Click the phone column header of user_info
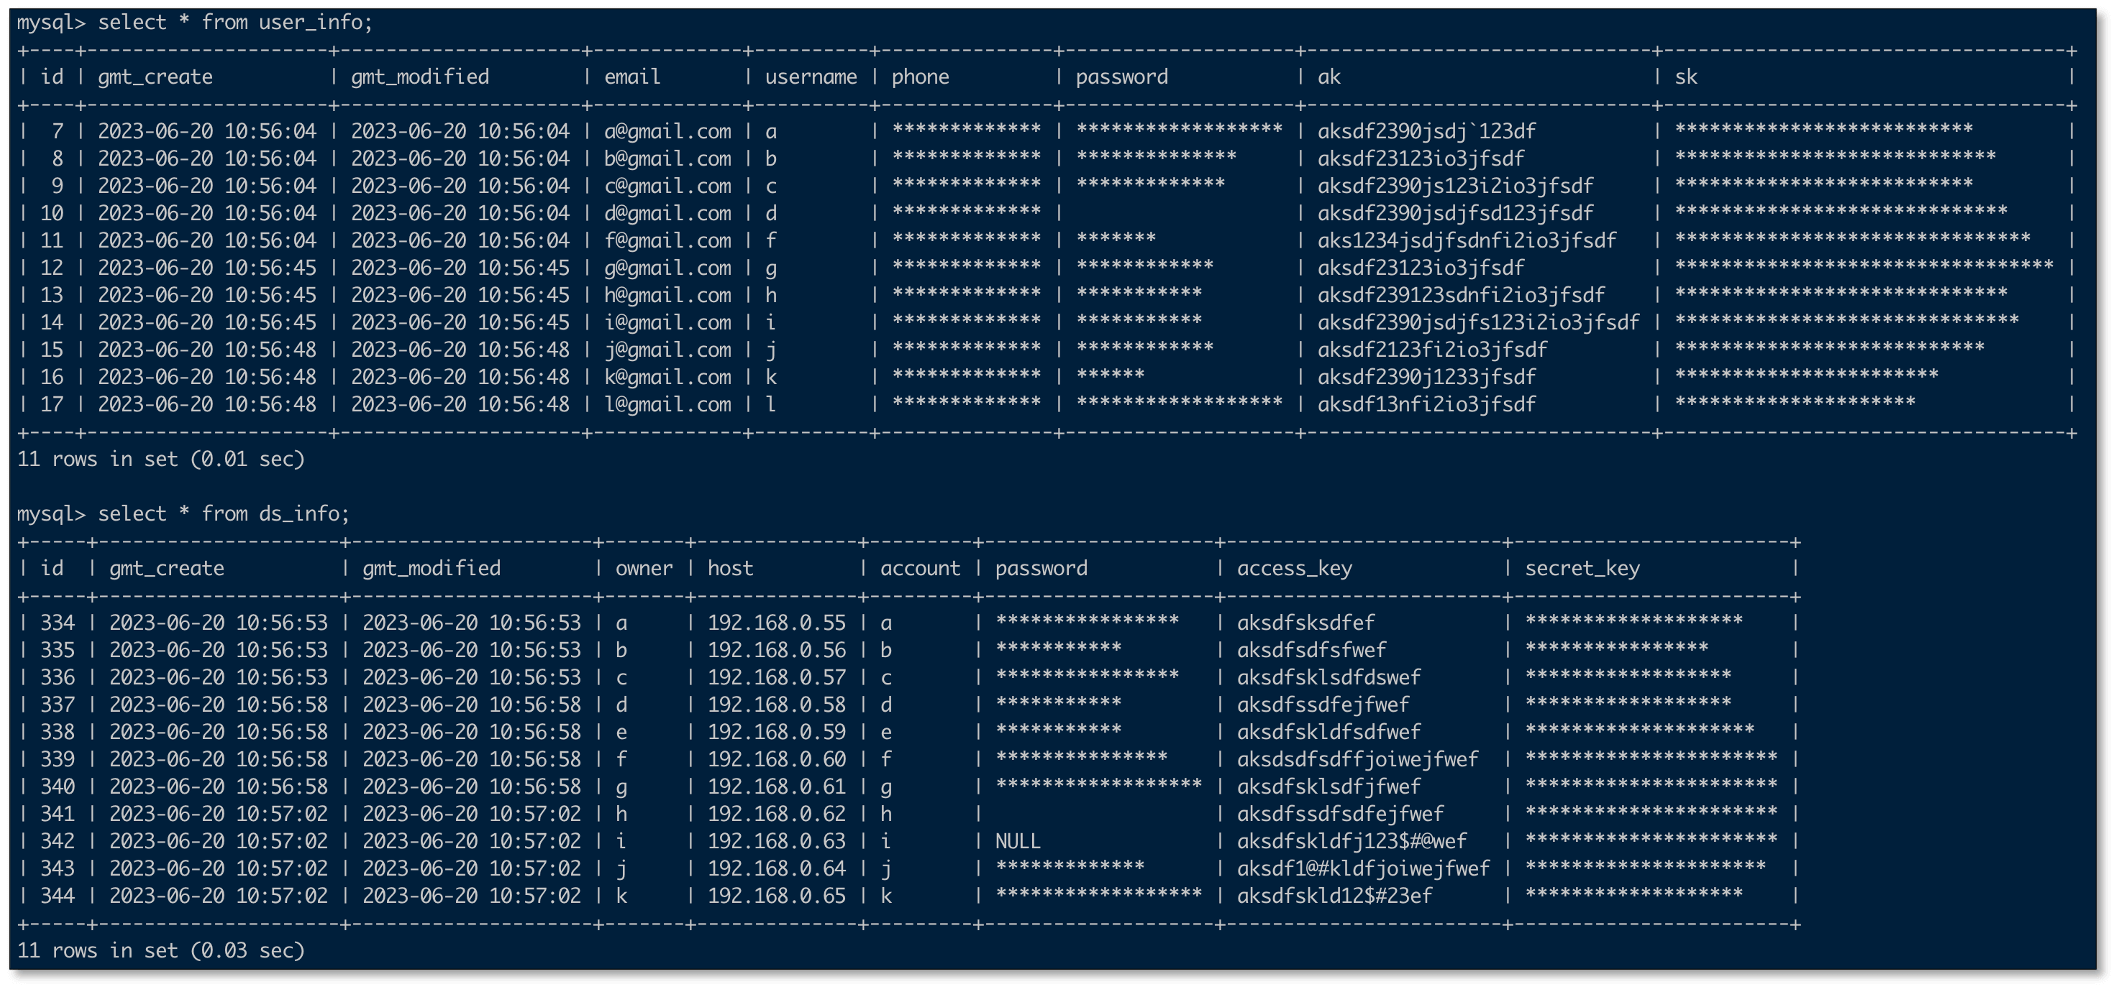The height and width of the screenshot is (990, 2116). [x=920, y=76]
